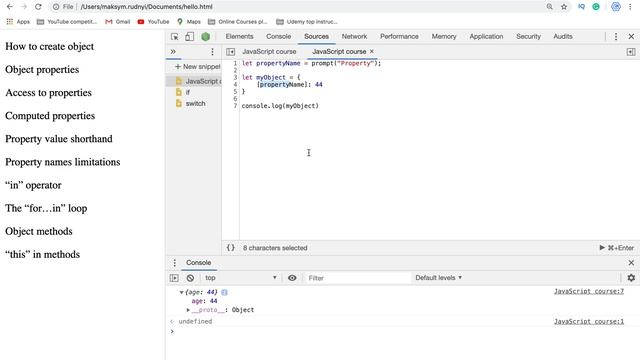Open the top execution context dropdown

(241, 278)
